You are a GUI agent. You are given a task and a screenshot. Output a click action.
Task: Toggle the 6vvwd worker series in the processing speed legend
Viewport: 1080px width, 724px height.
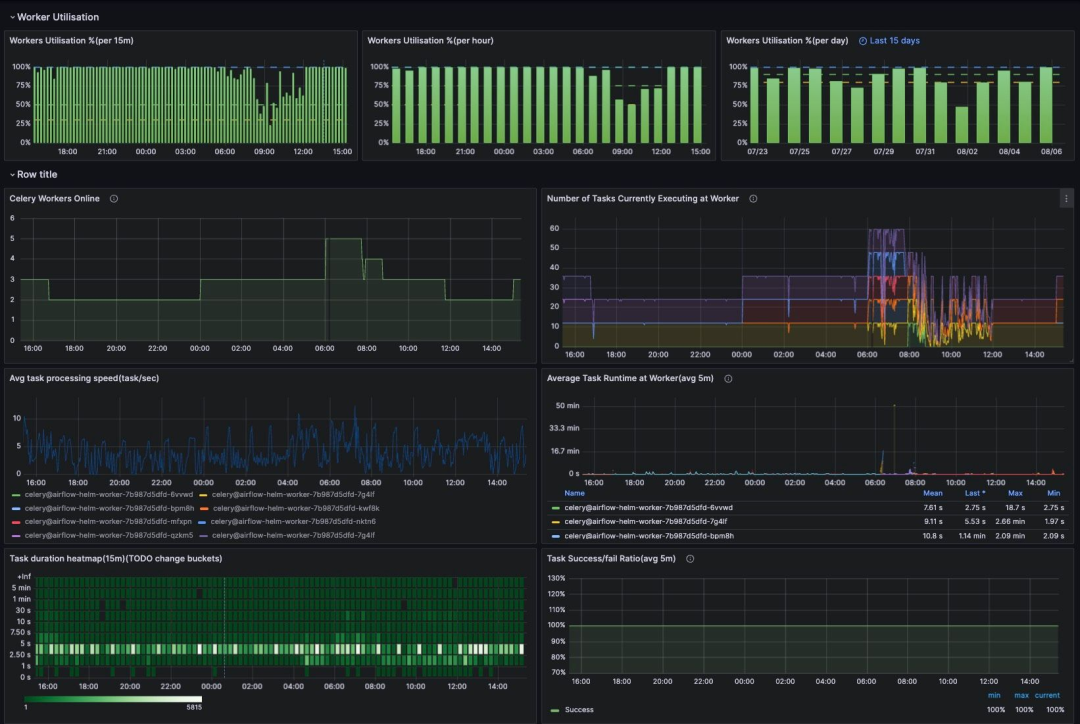pyautogui.click(x=109, y=494)
